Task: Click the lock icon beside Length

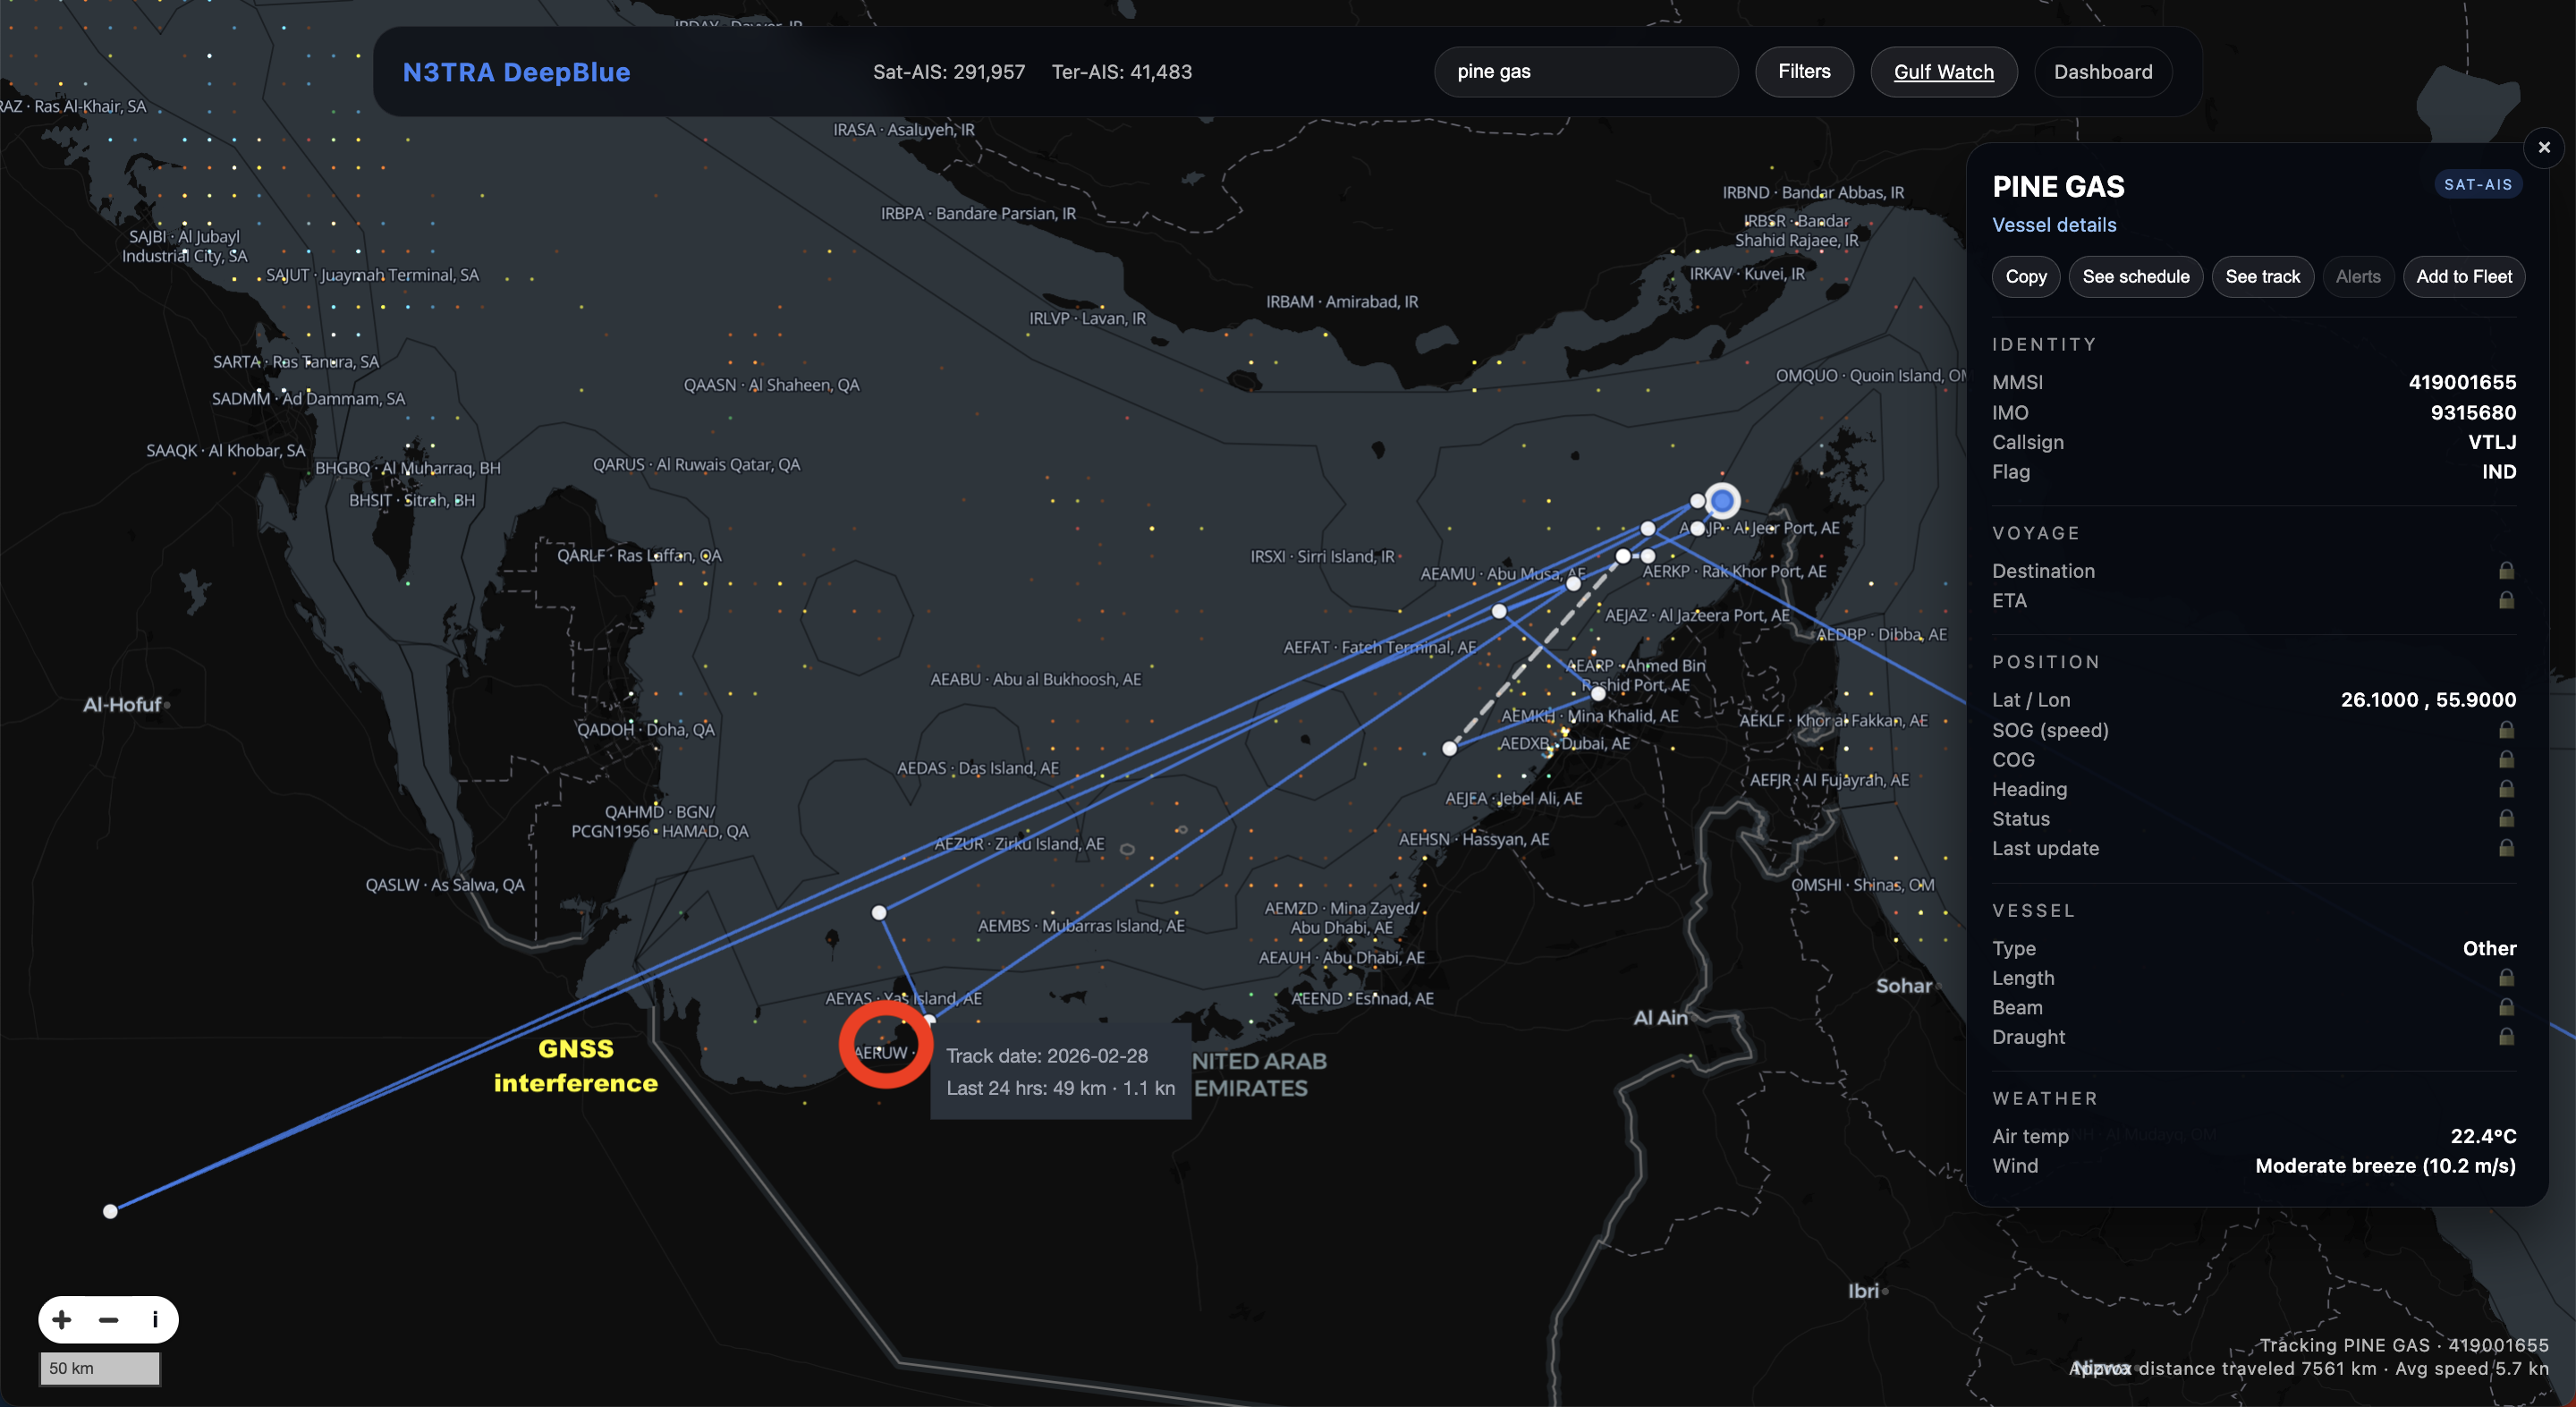Action: coord(2506,978)
